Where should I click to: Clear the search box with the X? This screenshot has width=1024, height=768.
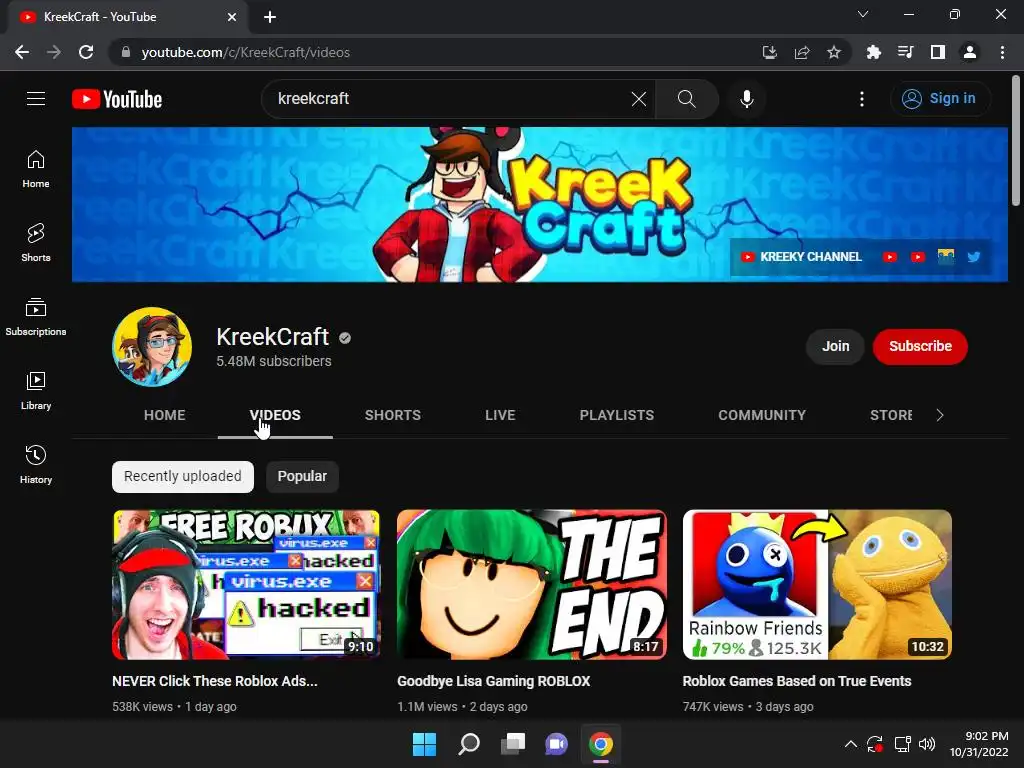click(x=639, y=99)
